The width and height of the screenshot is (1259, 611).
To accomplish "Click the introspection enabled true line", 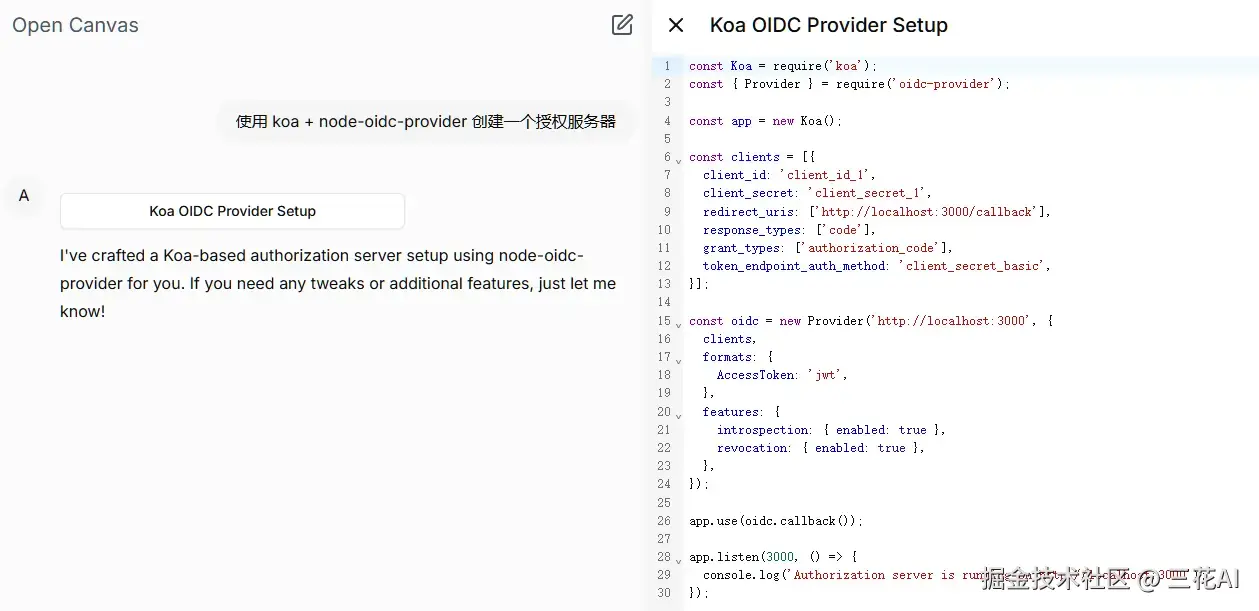I will [x=830, y=430].
